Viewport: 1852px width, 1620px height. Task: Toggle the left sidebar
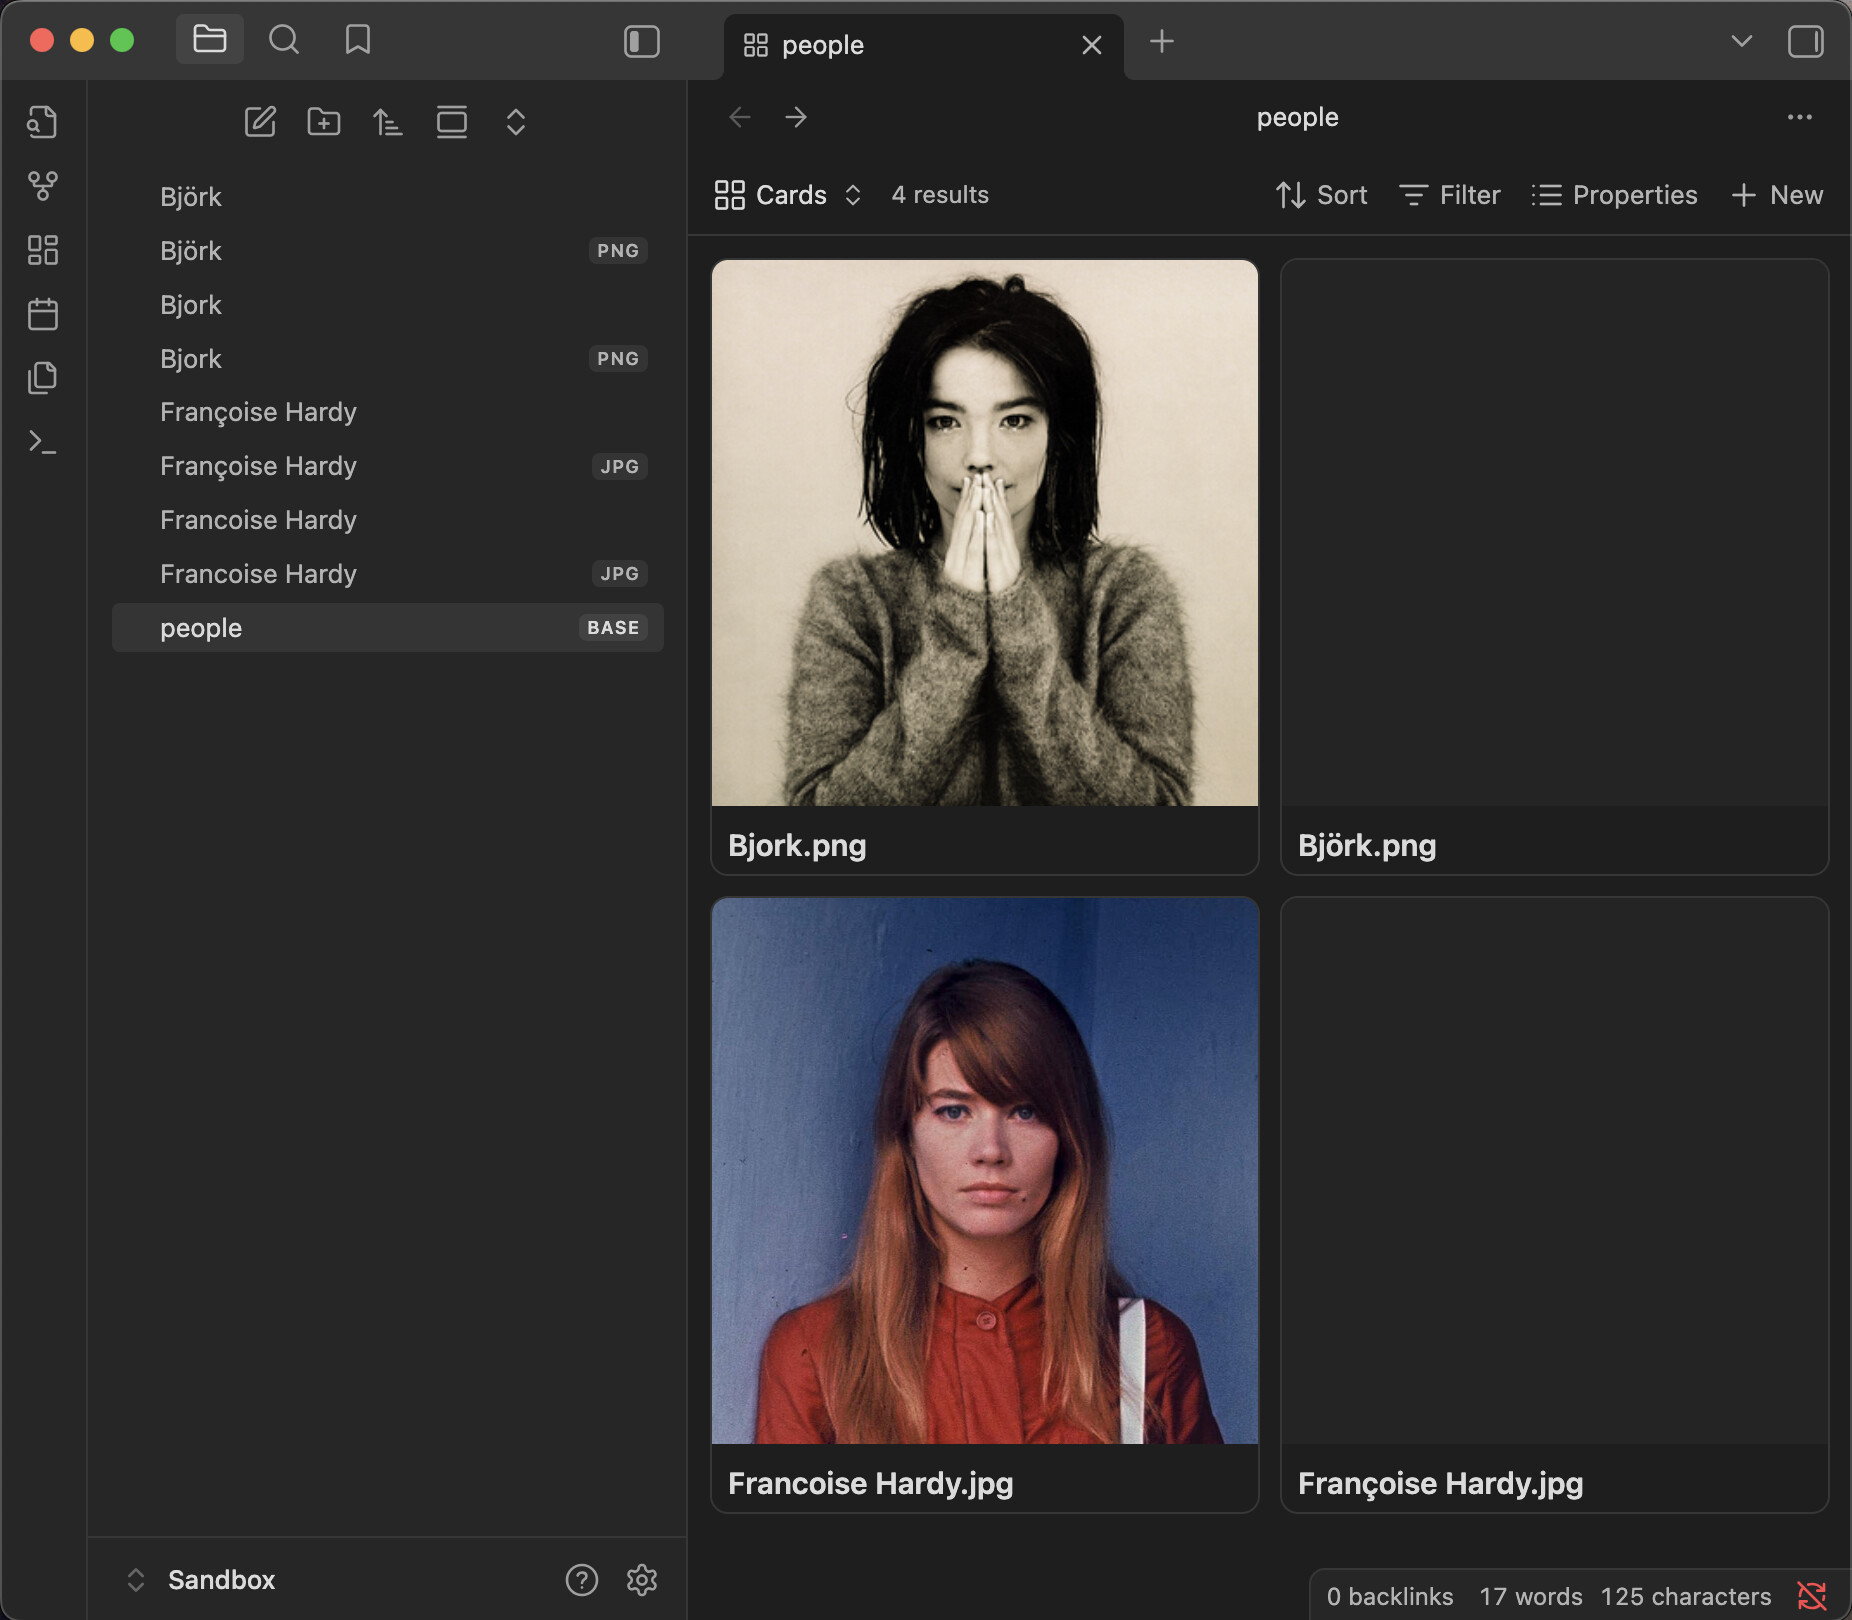(x=642, y=42)
